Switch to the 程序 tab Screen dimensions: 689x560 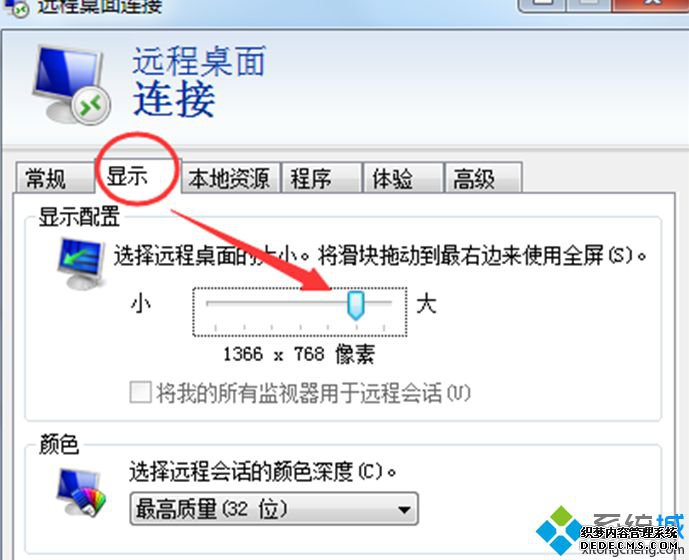coord(322,178)
